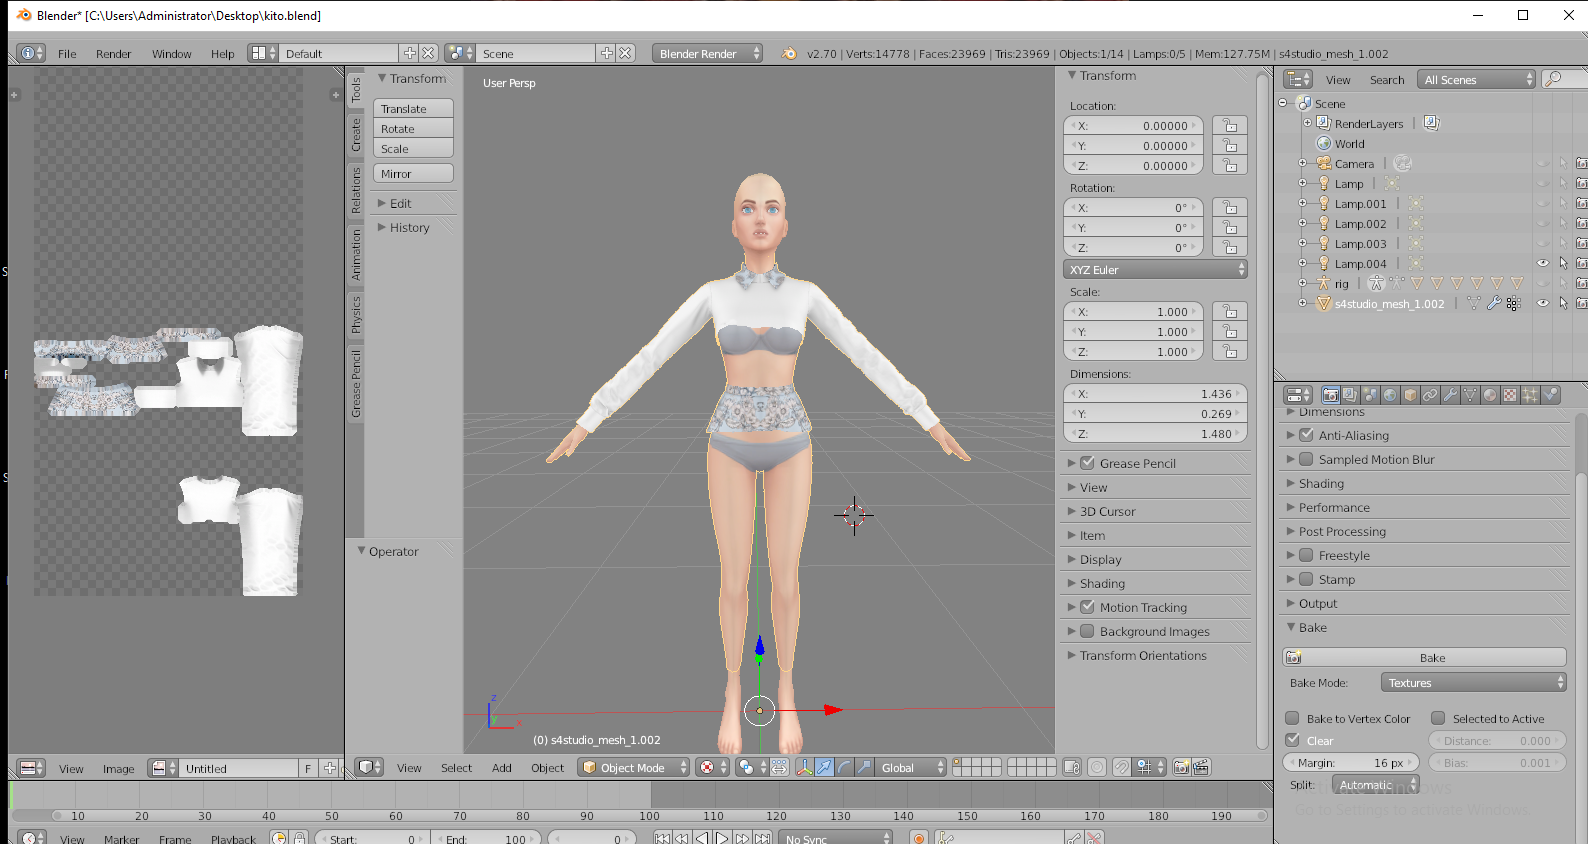Hide s4studio_mesh_1.002 with the eye icon
This screenshot has width=1588, height=844.
click(1543, 303)
